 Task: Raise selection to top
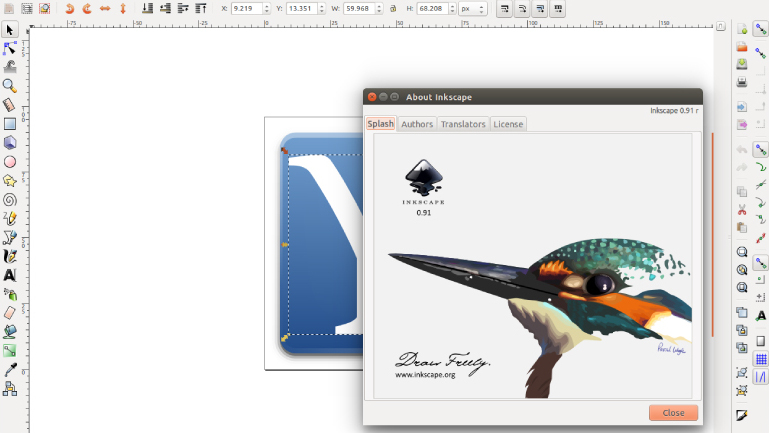[201, 8]
